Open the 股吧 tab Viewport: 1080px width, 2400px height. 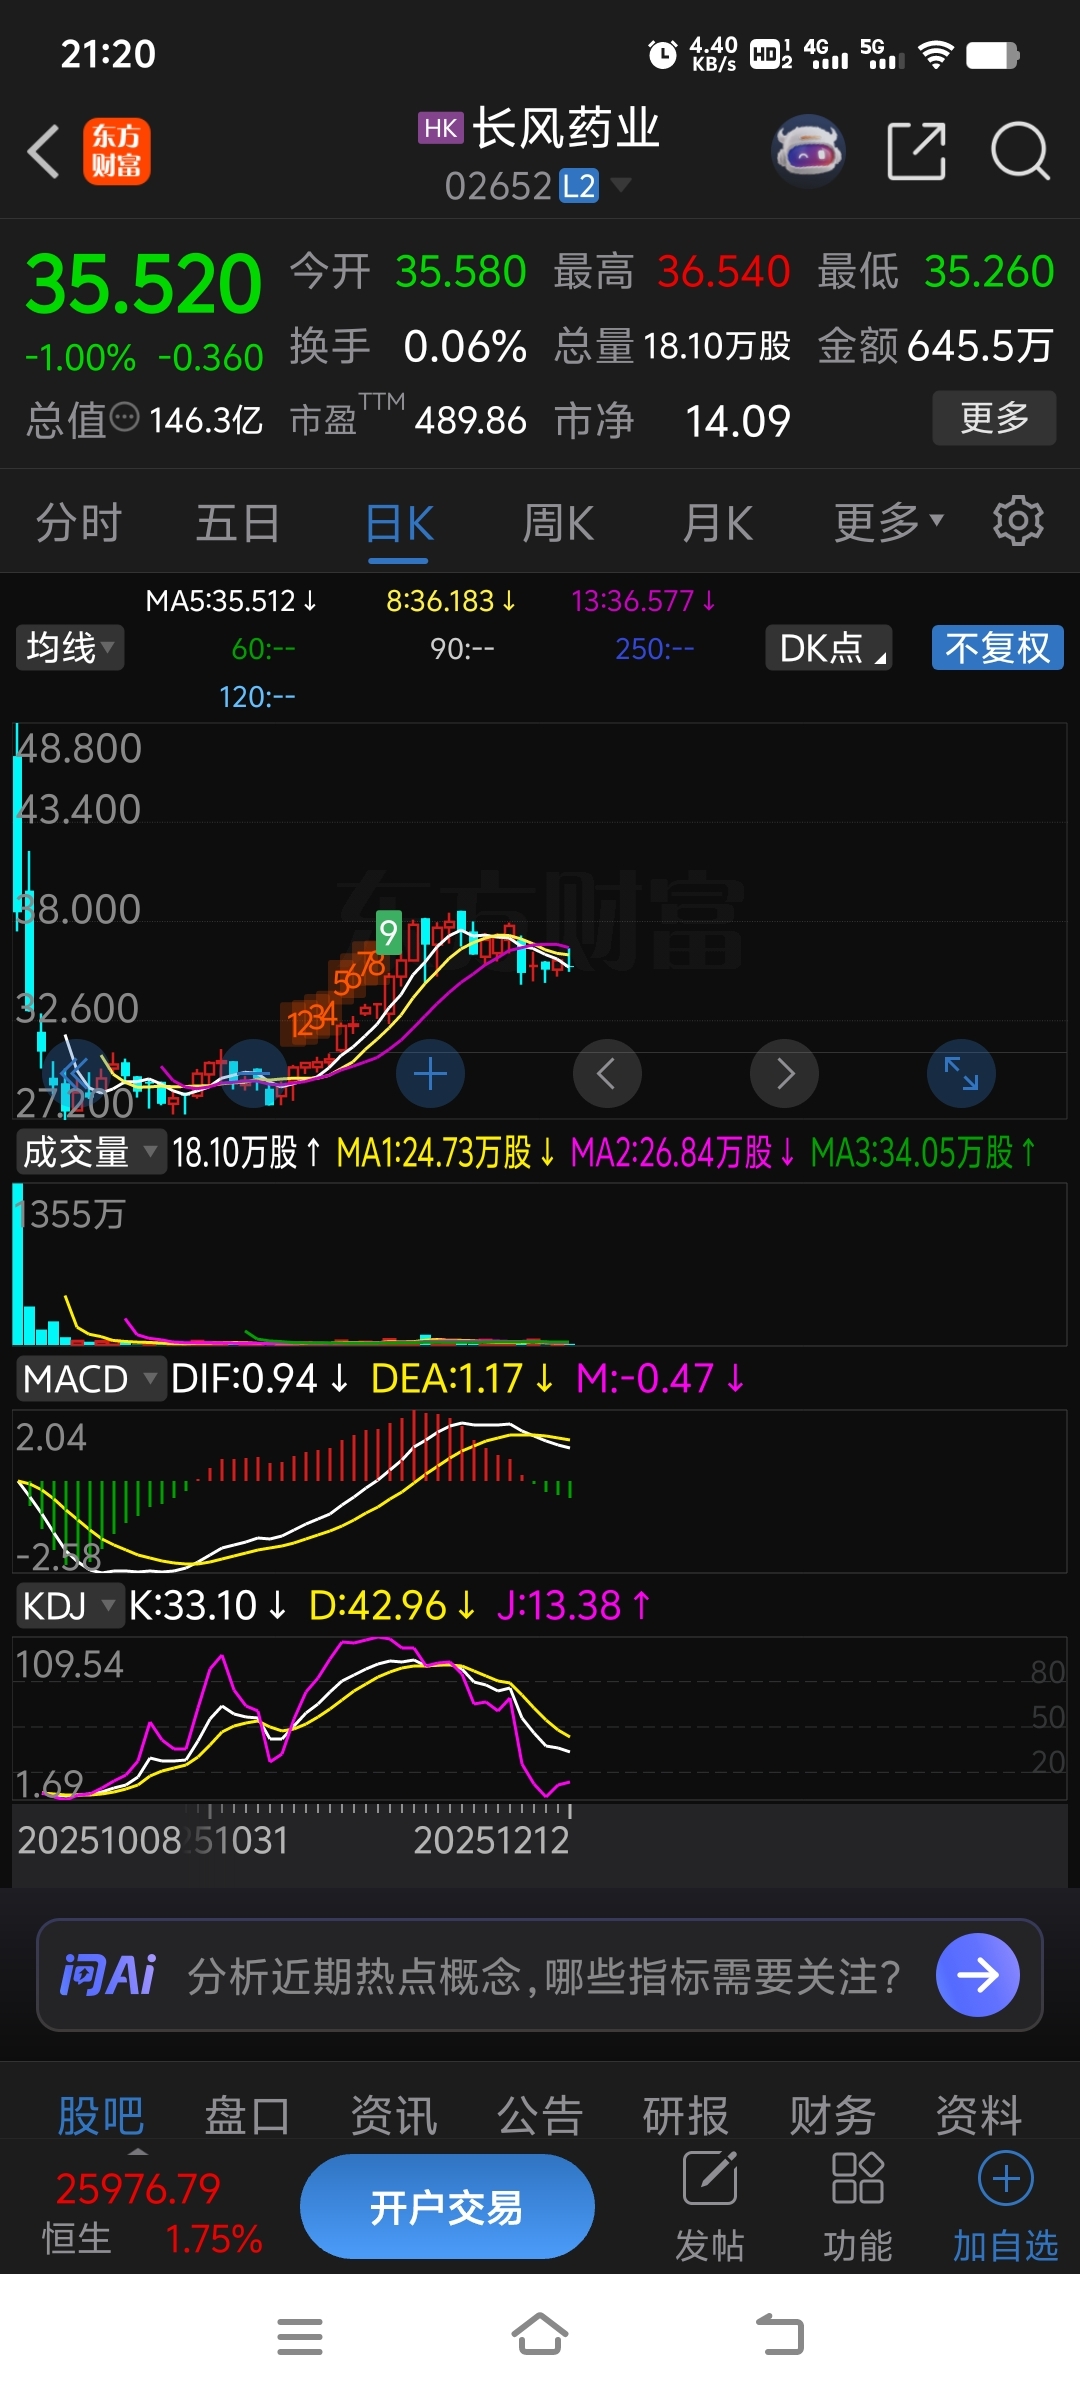[x=101, y=2116]
